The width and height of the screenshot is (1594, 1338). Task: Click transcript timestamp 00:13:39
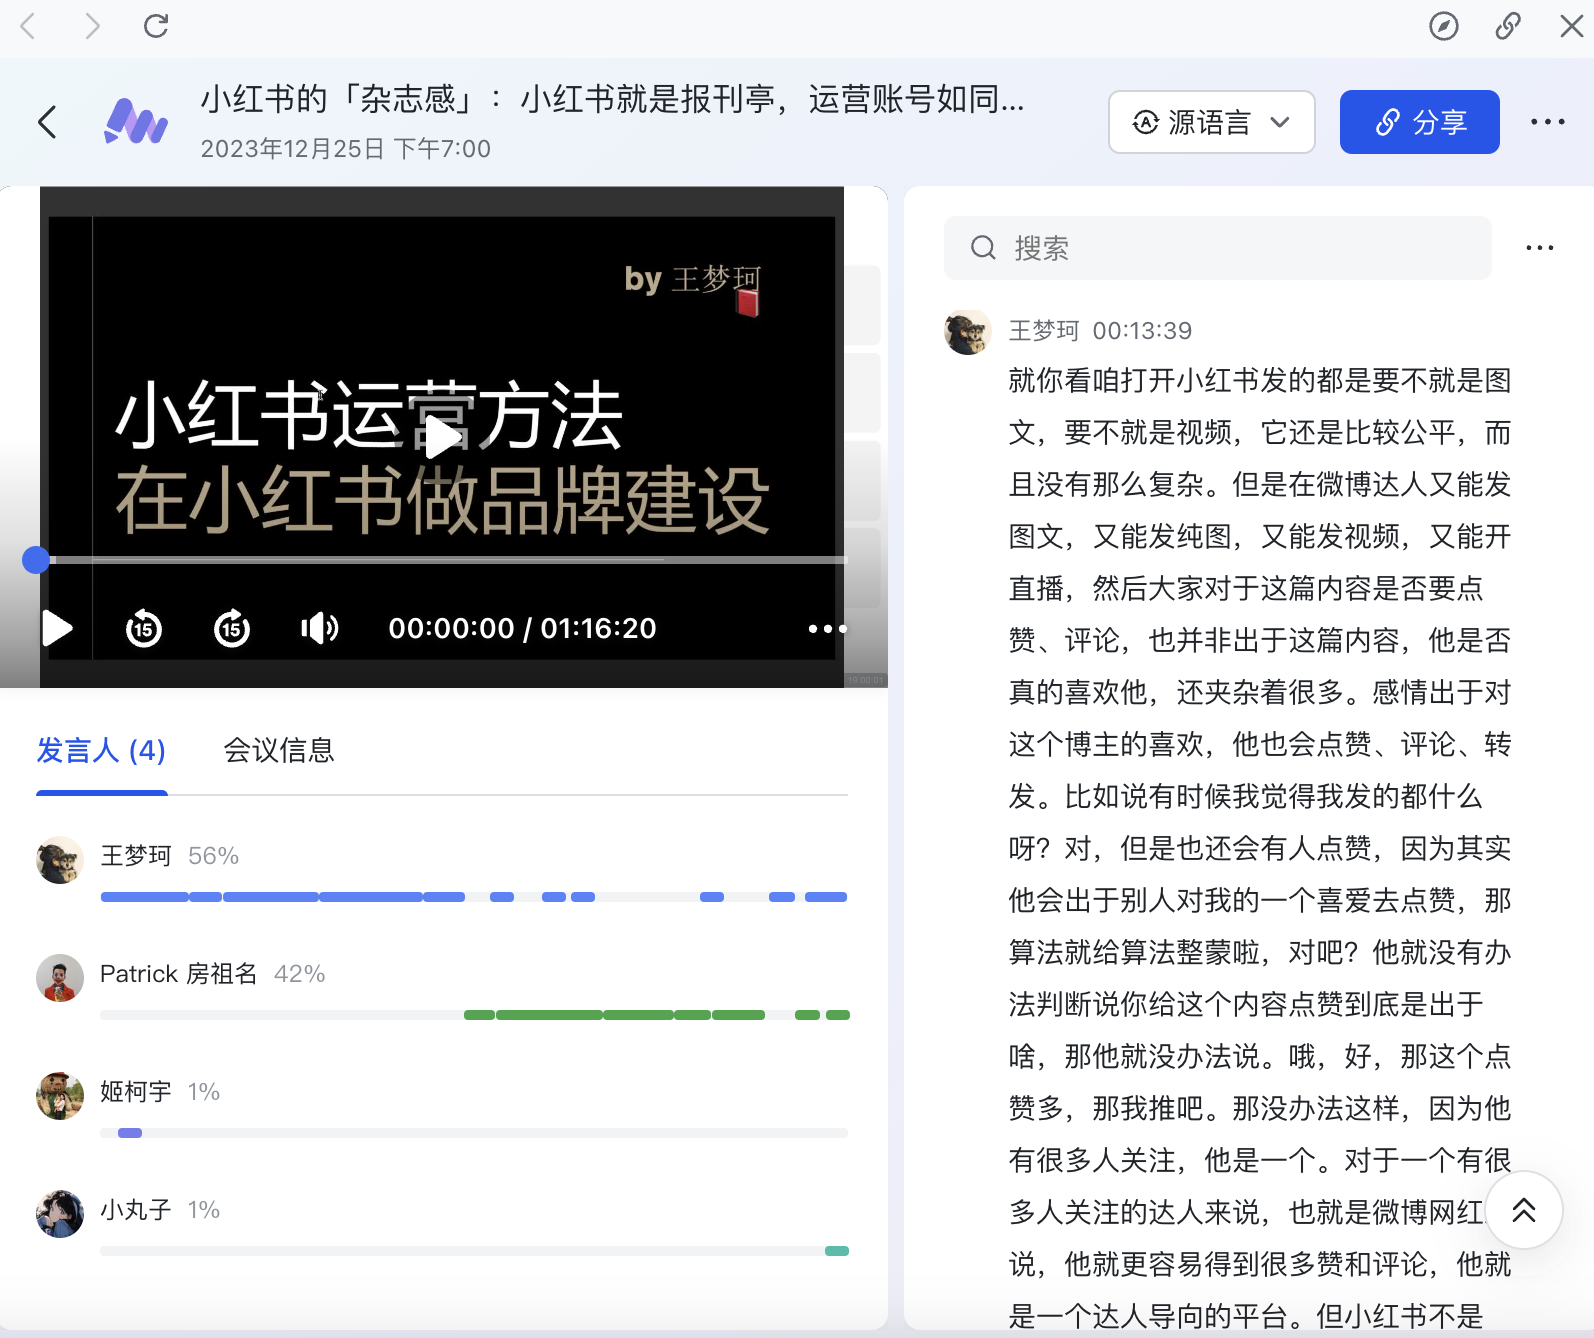coord(1142,331)
